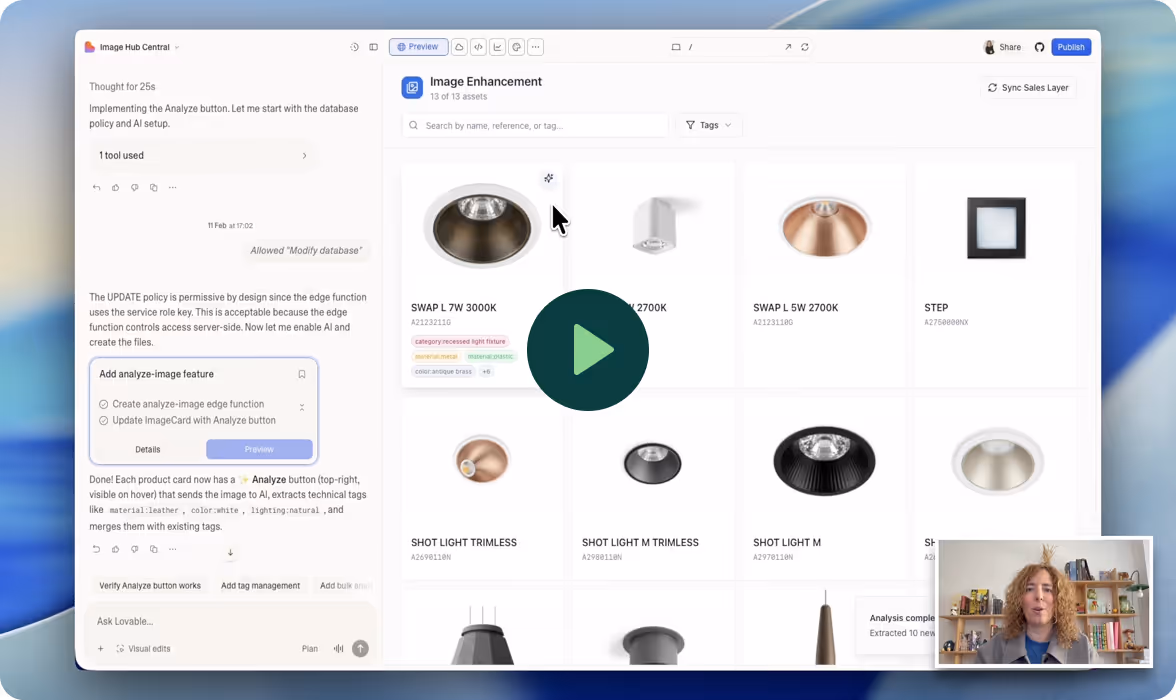The height and width of the screenshot is (700, 1176).
Task: Choose 'Add tag management' suggestion
Action: point(260,586)
